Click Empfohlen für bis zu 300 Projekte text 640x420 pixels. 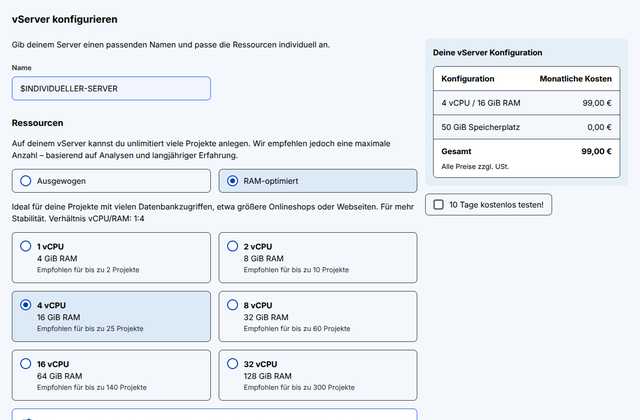click(299, 387)
